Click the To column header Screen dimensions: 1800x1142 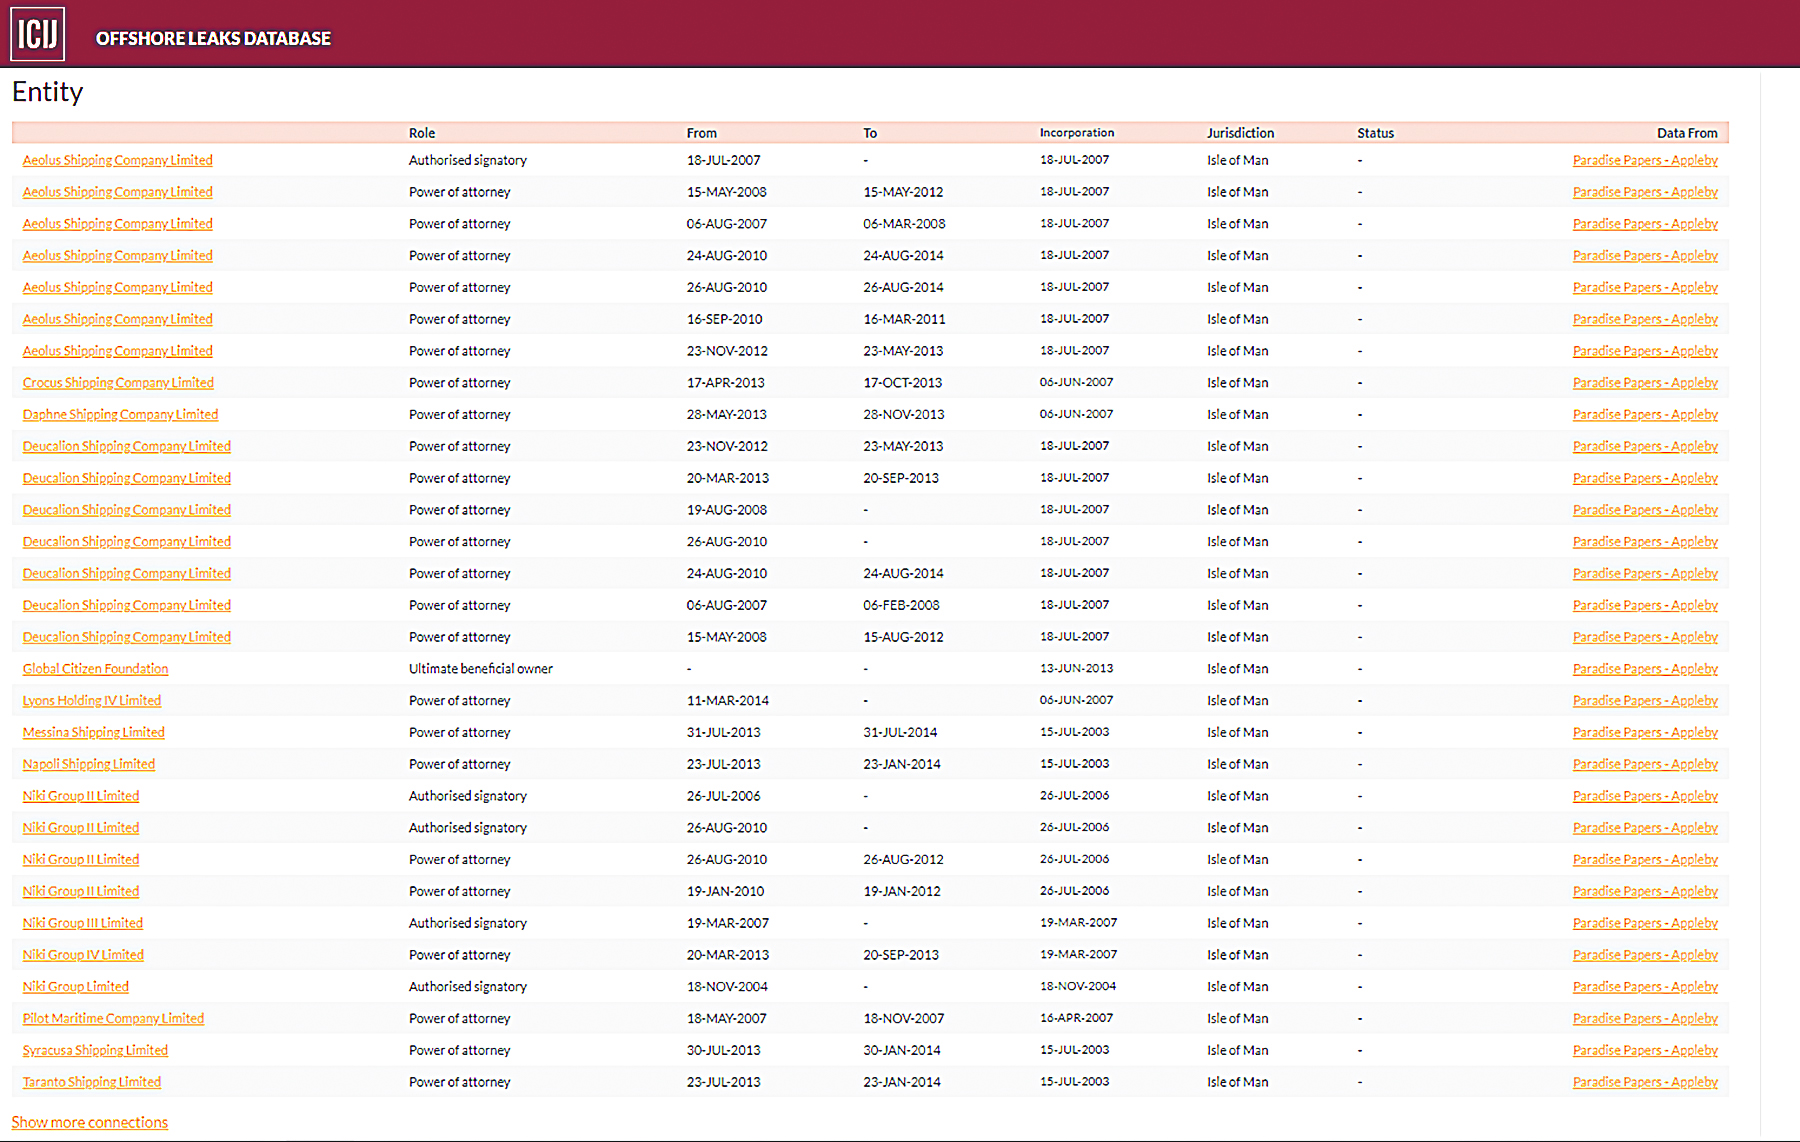[870, 133]
